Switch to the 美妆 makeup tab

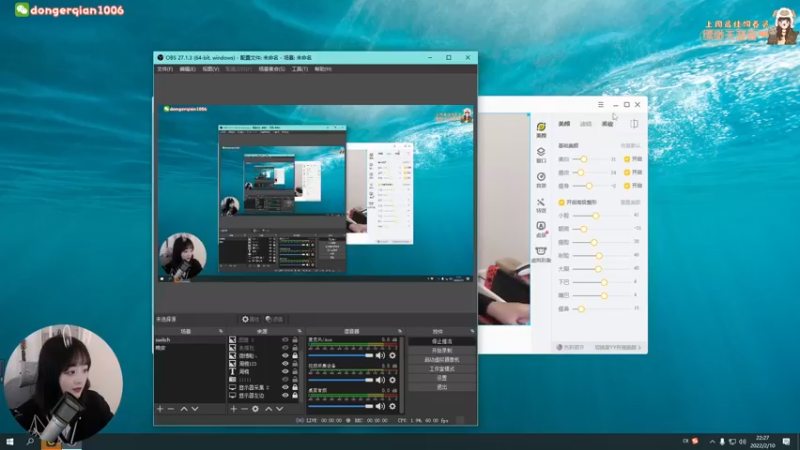607,124
